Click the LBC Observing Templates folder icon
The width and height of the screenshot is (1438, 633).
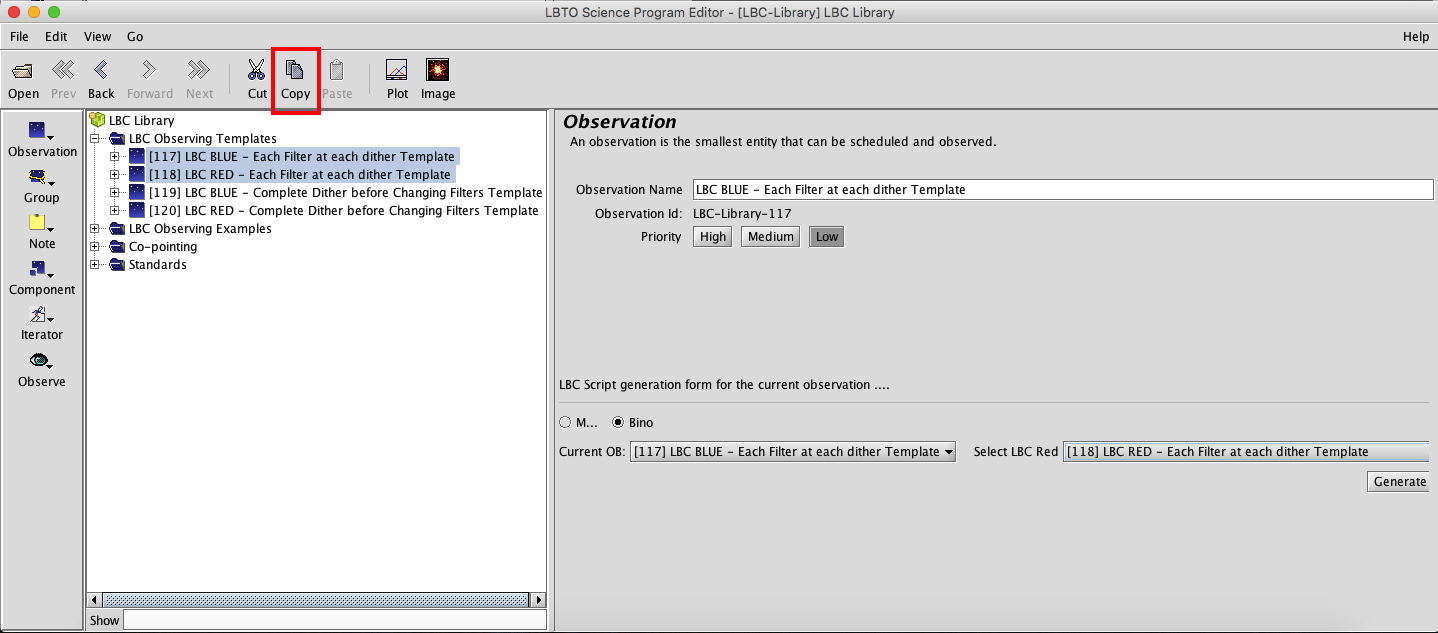click(x=117, y=138)
